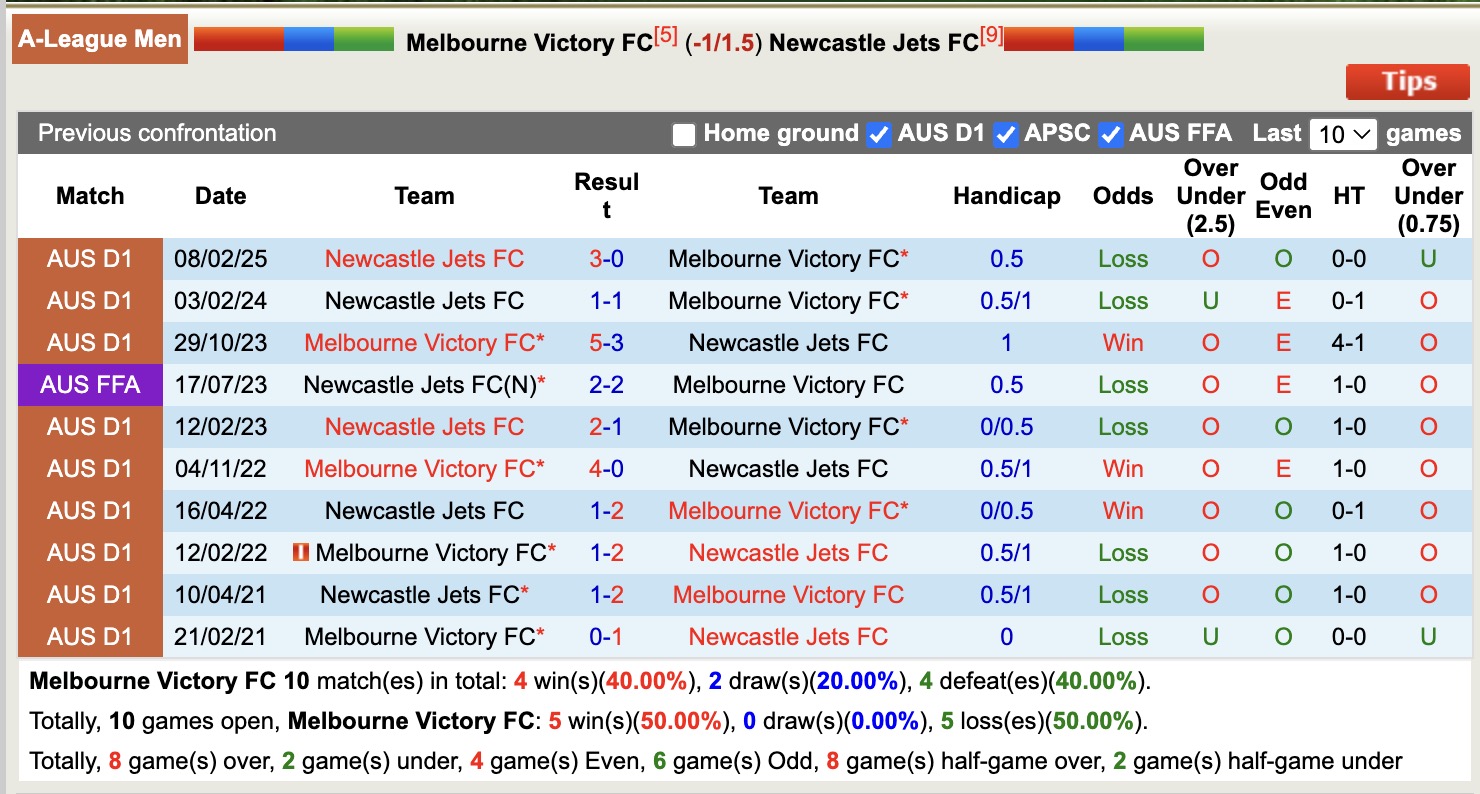
Task: Sort by the Handicap column header
Action: [1007, 196]
